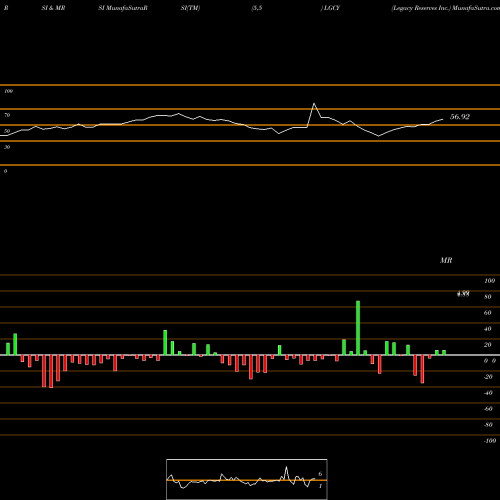Screen dimensions: 500x500
Task: Click the 40 label on the MR axis
Action: click(488, 329)
